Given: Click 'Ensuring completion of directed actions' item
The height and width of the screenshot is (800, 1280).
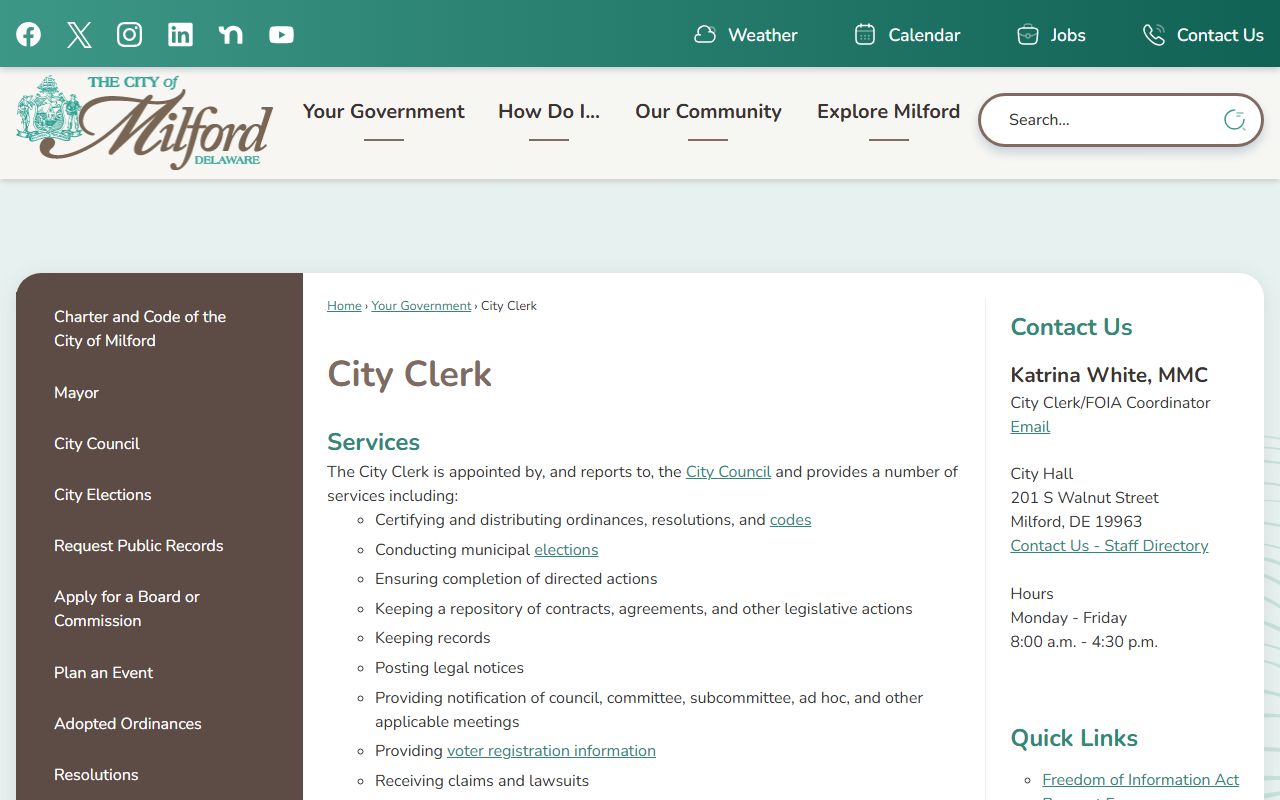Looking at the screenshot, I should [516, 579].
